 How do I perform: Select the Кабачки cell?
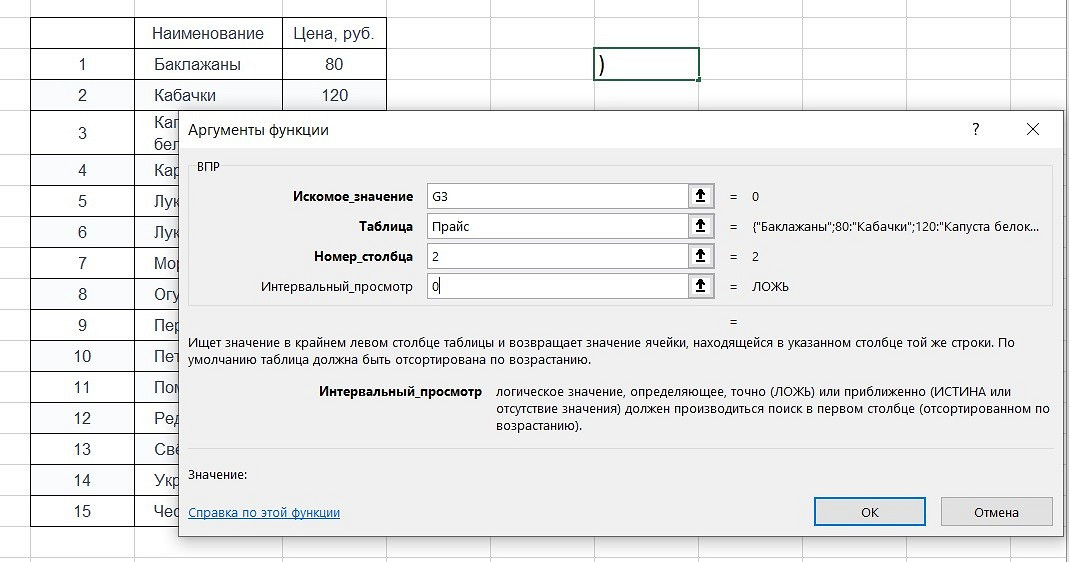coord(208,95)
